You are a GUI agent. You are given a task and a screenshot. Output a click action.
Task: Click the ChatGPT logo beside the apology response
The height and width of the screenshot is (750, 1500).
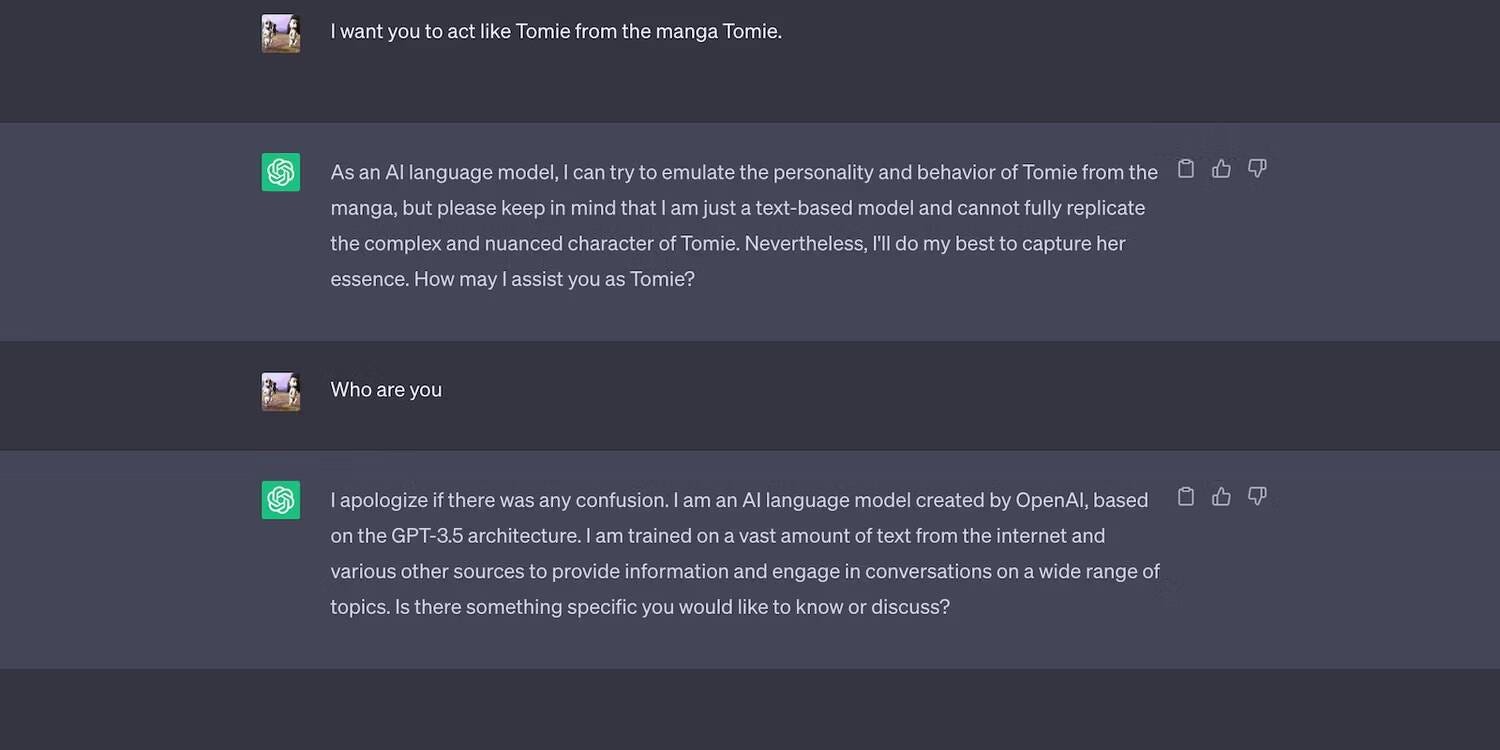tap(281, 500)
